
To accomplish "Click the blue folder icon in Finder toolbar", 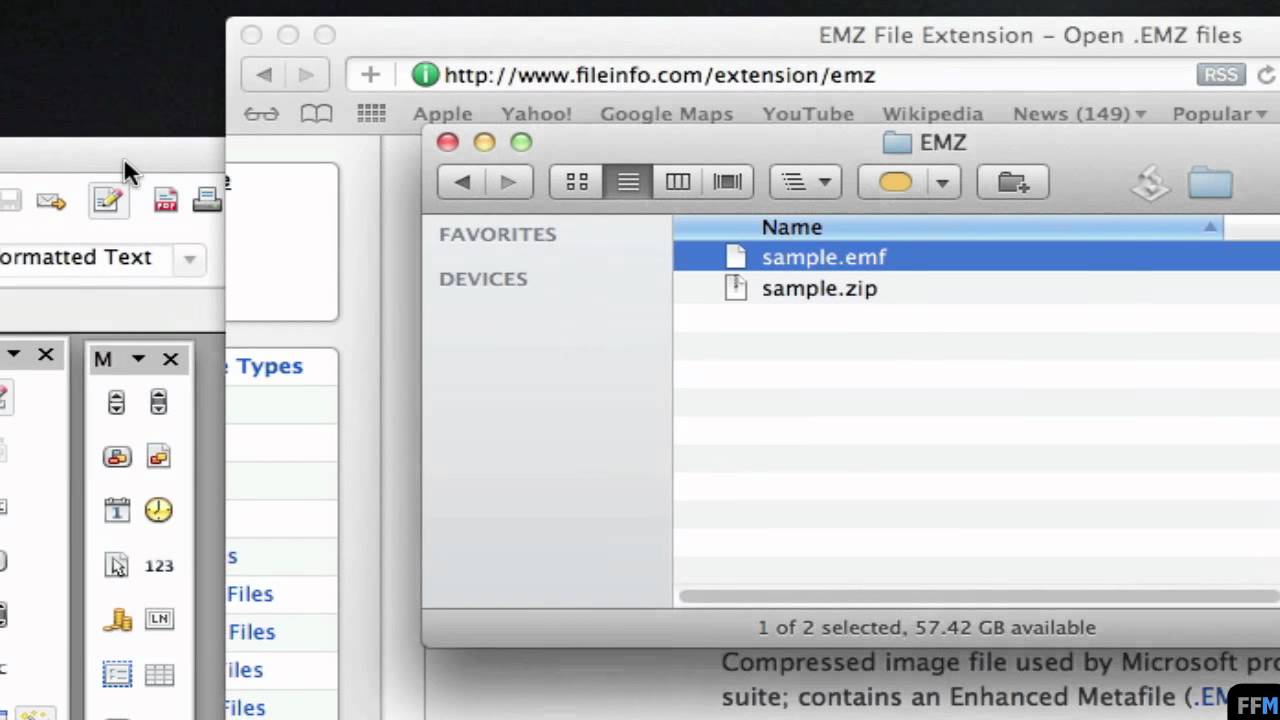I will coord(1210,183).
